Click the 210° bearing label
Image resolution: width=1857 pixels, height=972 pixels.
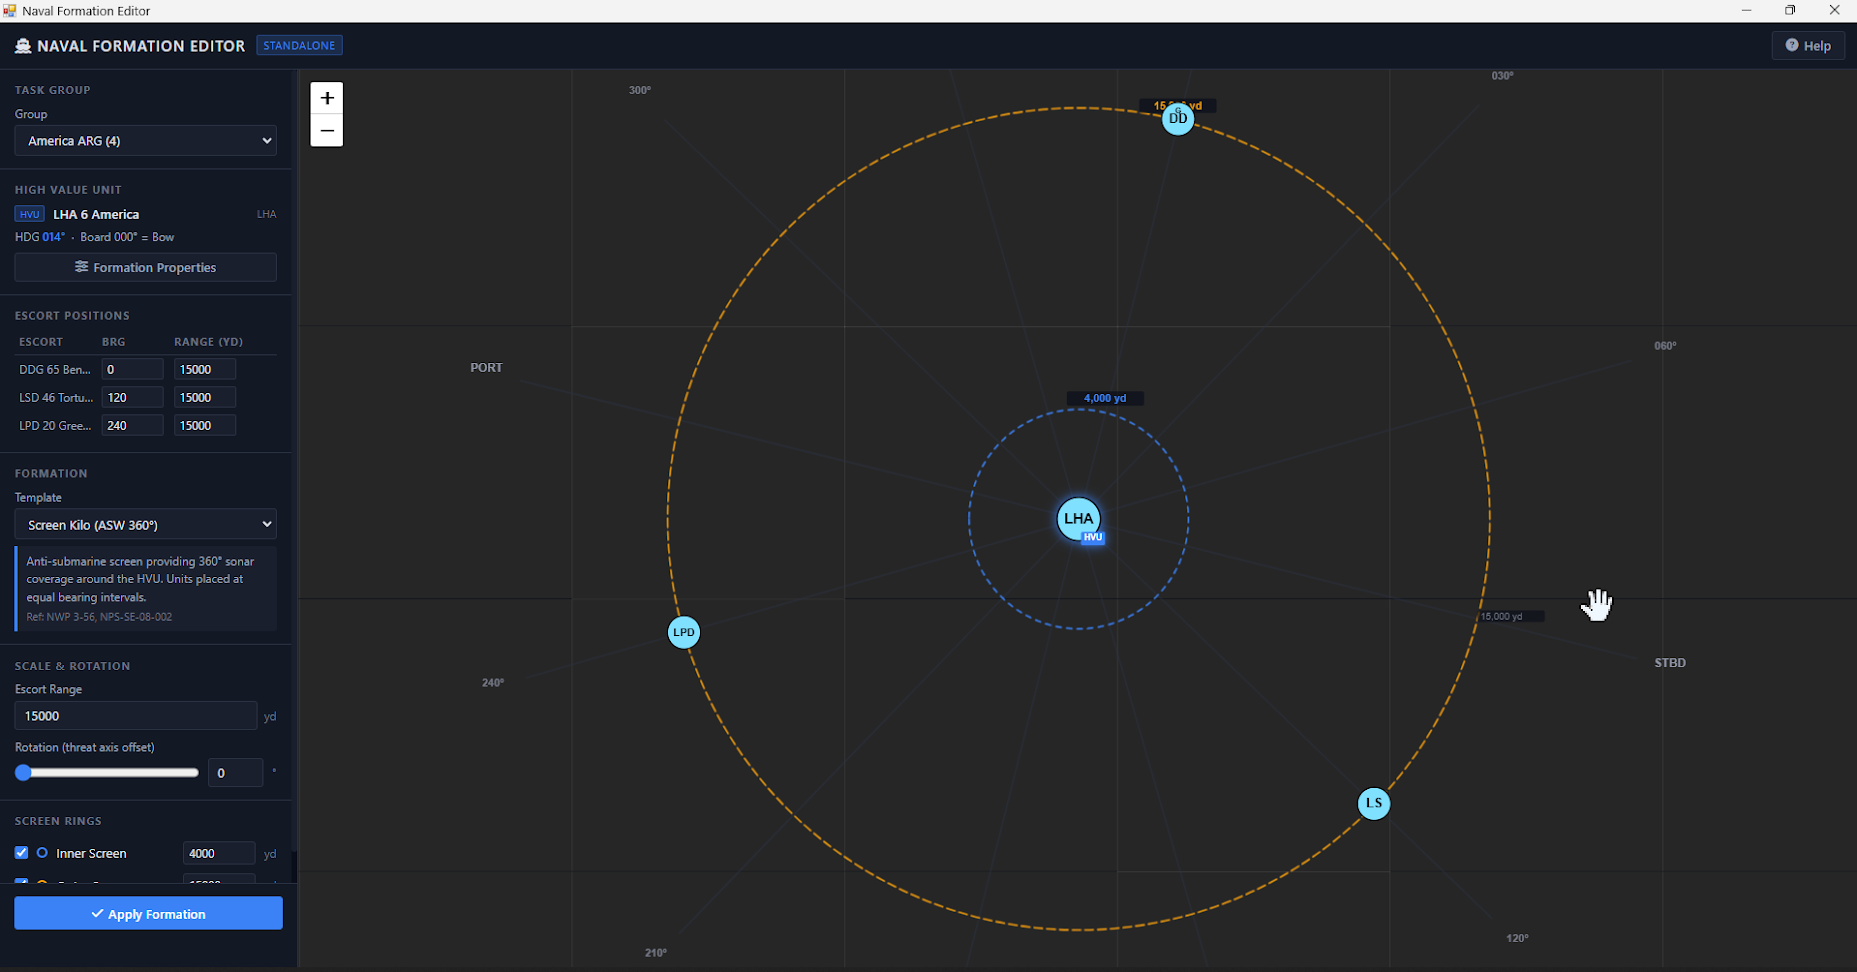pyautogui.click(x=656, y=953)
